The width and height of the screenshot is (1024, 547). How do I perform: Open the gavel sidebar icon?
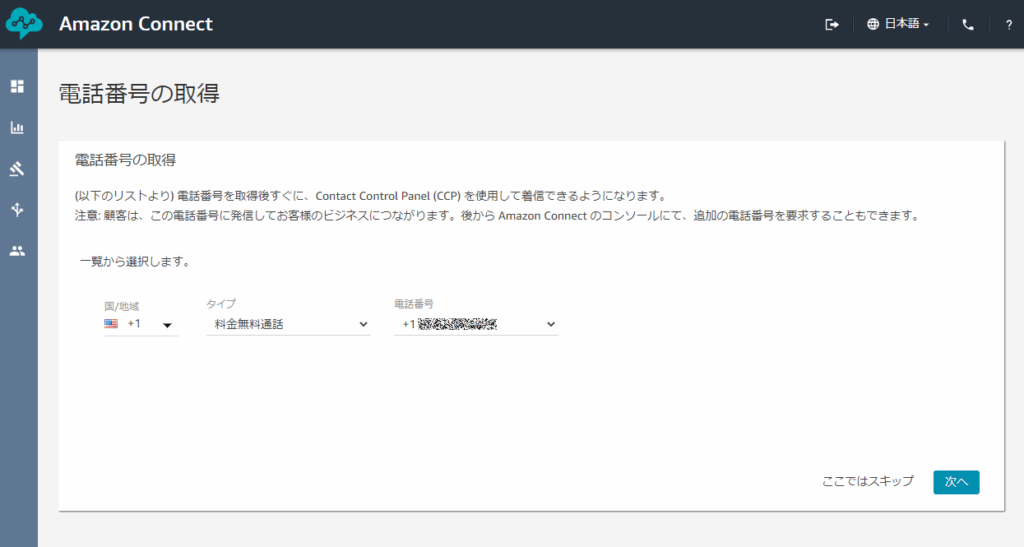(18, 169)
